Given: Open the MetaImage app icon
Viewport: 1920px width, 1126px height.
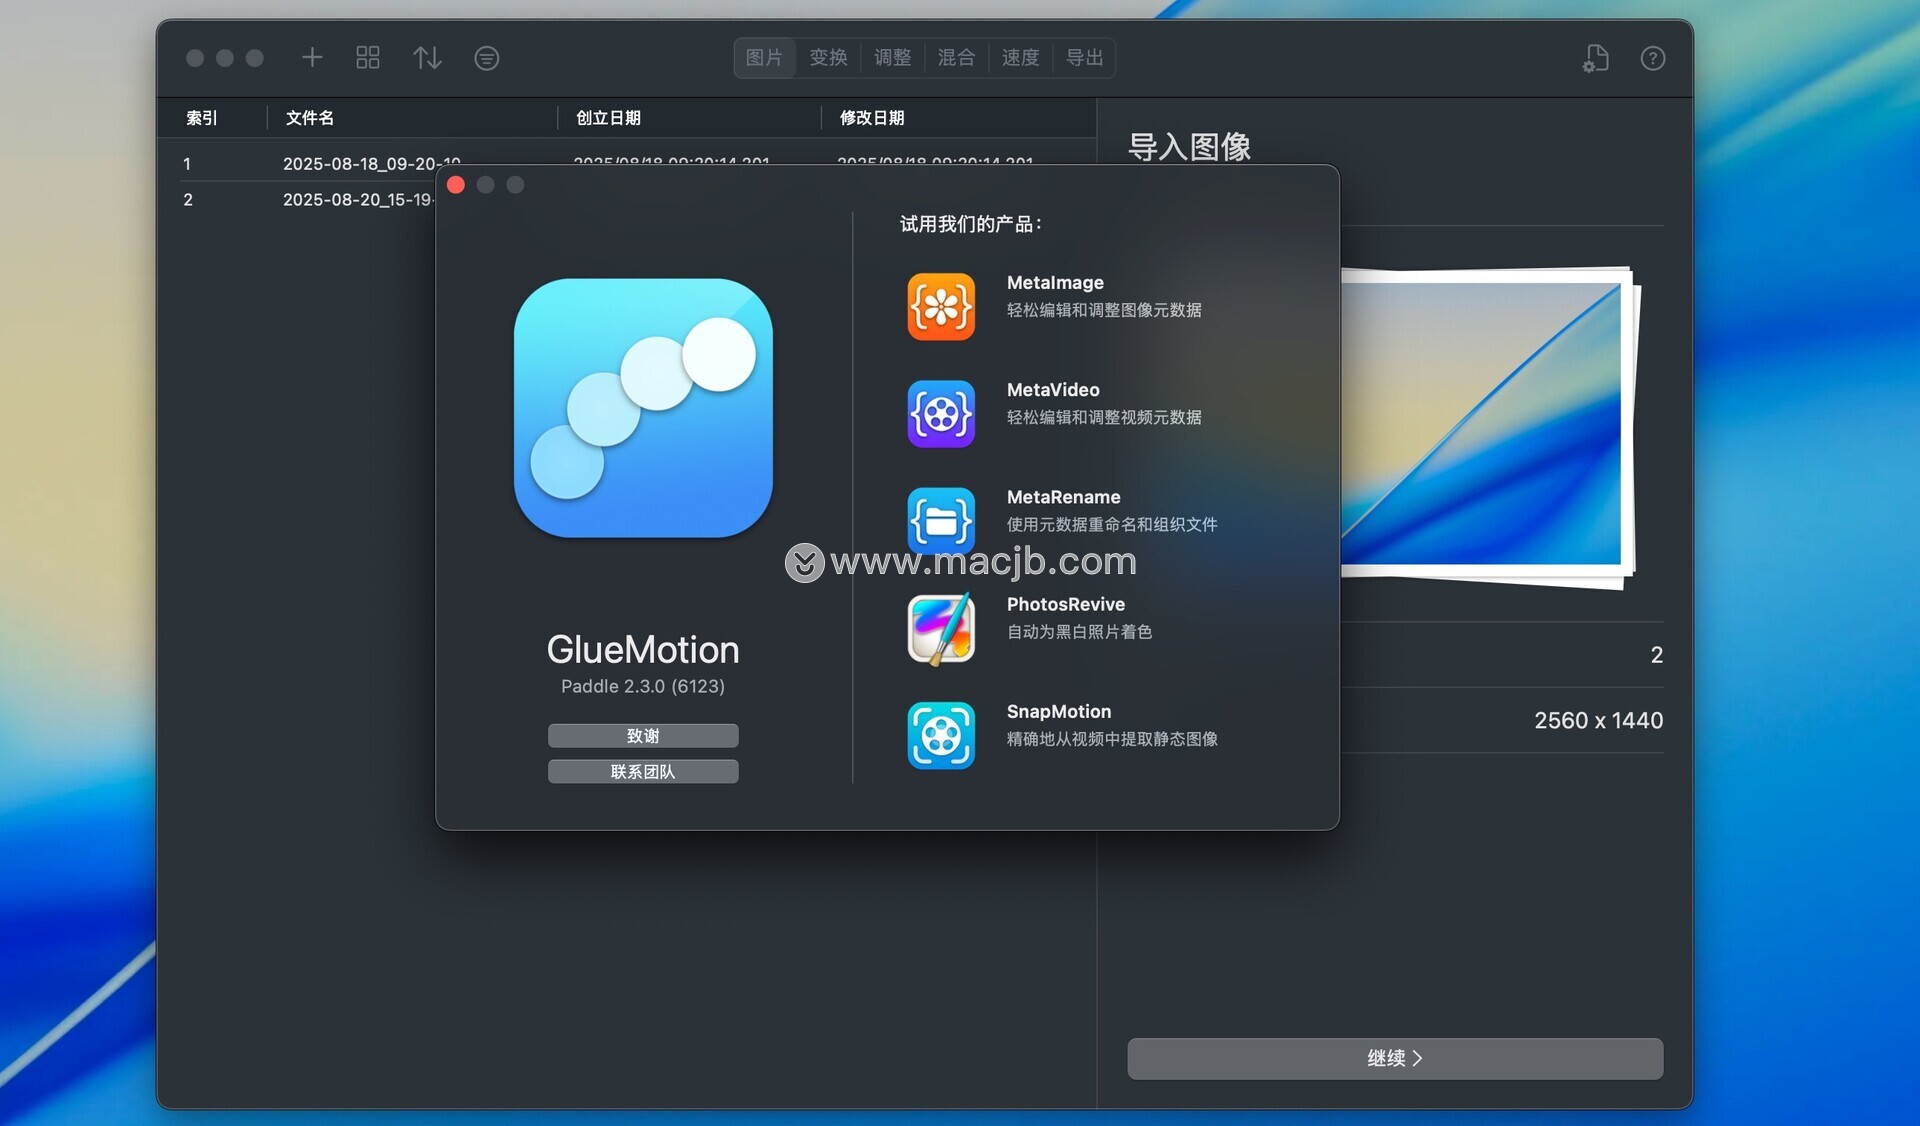Looking at the screenshot, I should [x=940, y=307].
